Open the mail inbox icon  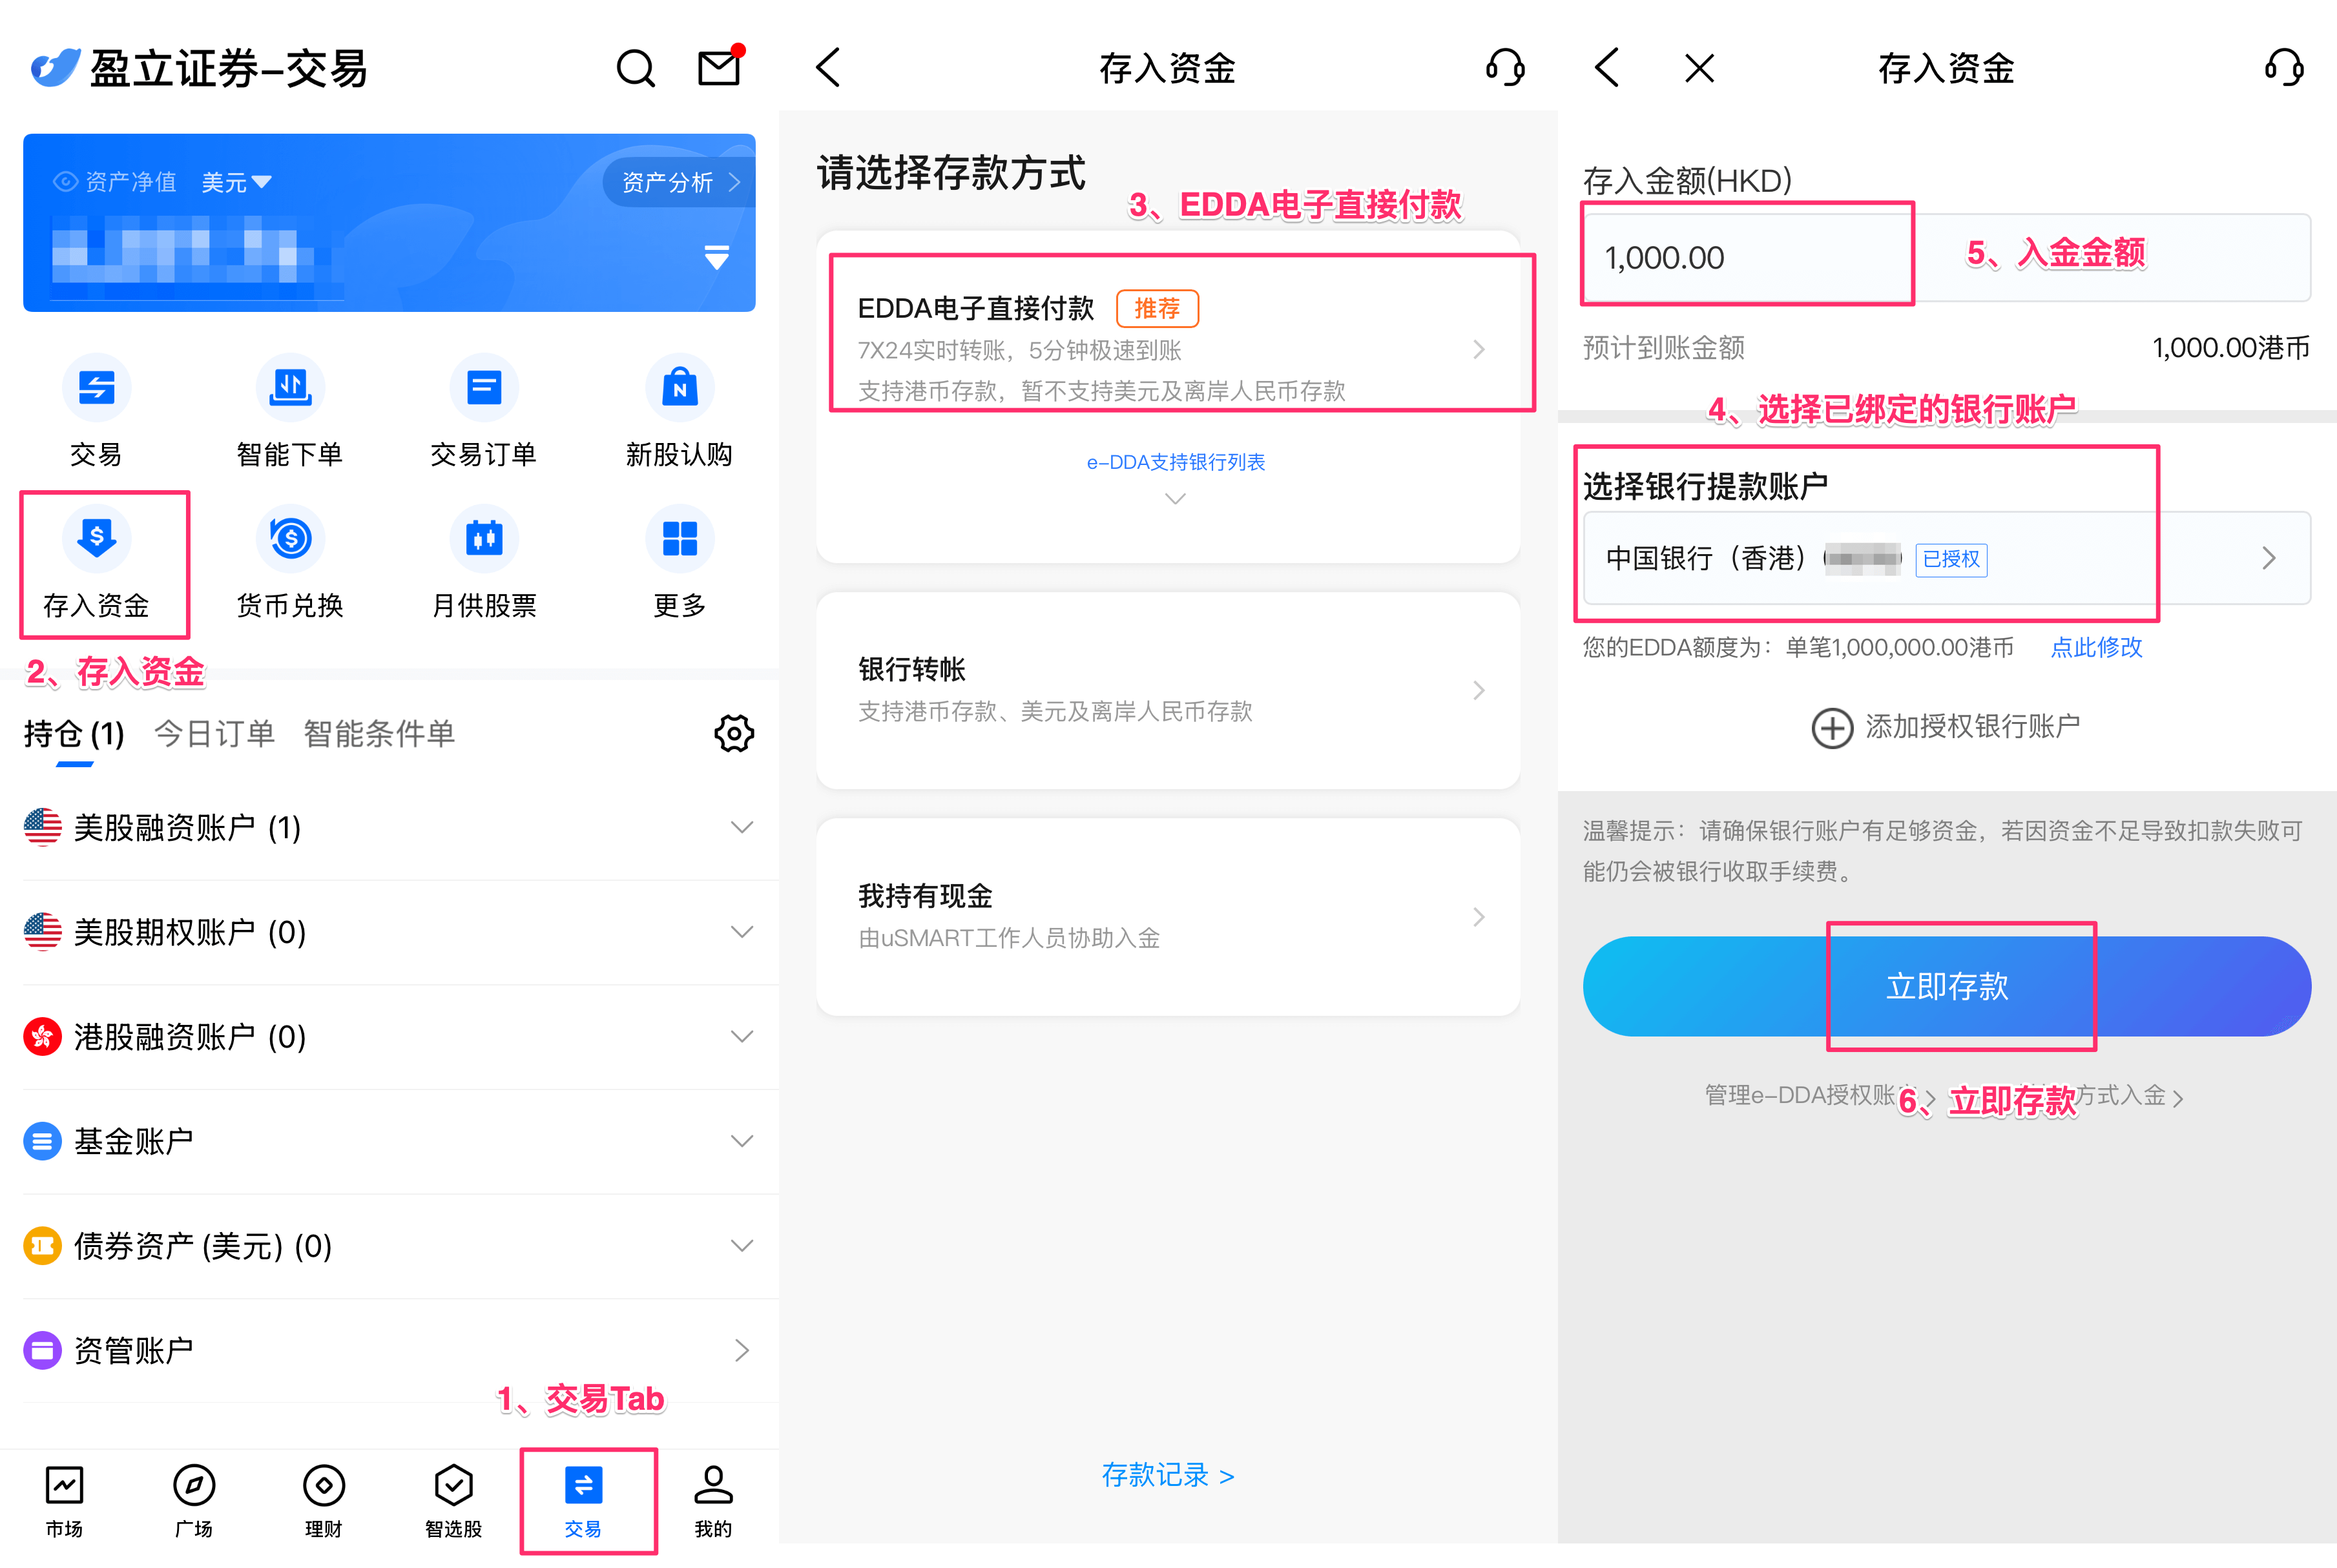click(719, 68)
